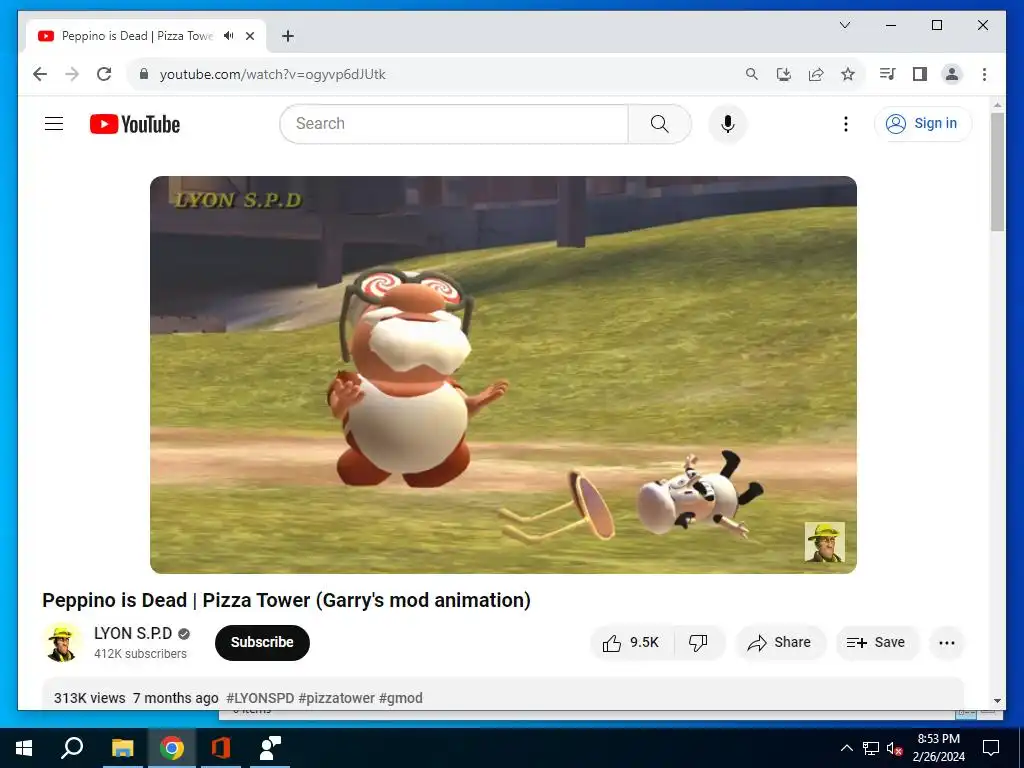This screenshot has width=1024, height=768.
Task: Mute tab using the speaker icon on tab
Action: pos(228,36)
